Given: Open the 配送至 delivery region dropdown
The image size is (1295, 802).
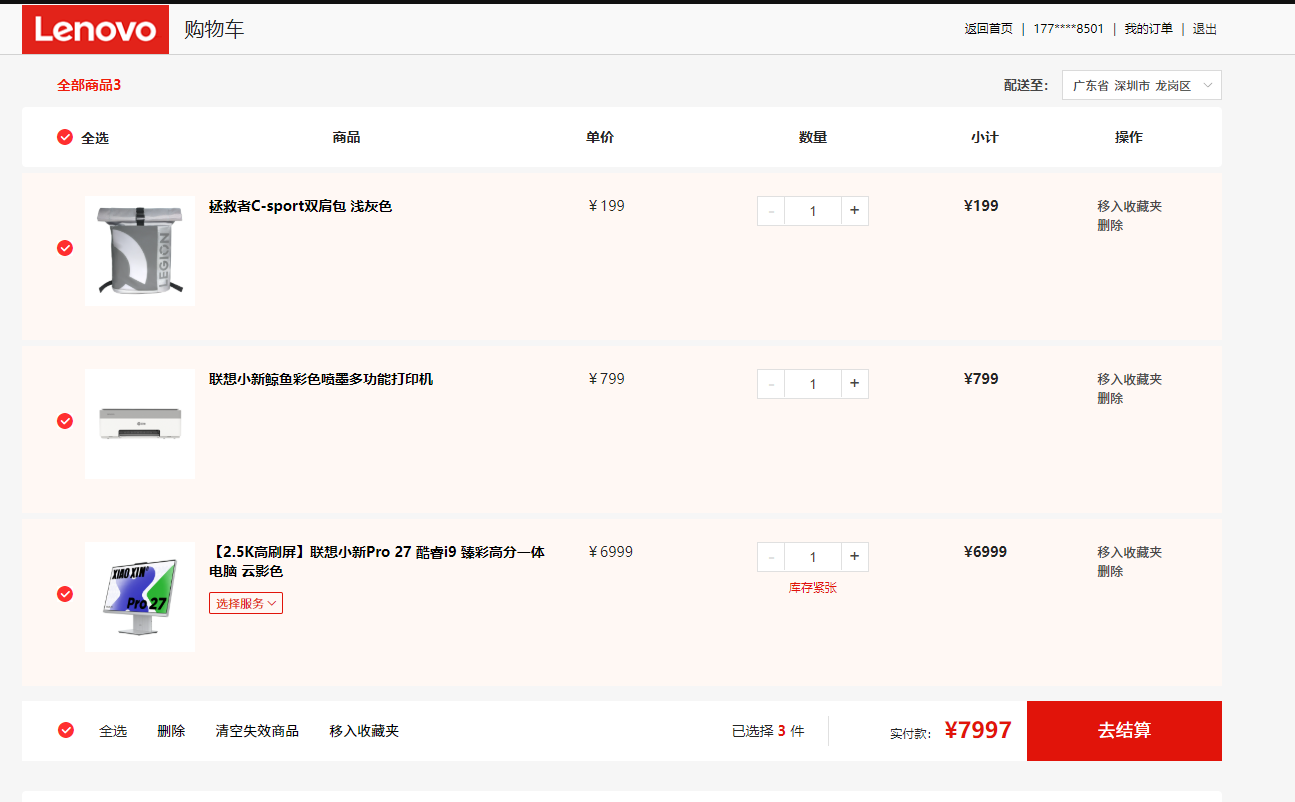Looking at the screenshot, I should click(x=1141, y=86).
